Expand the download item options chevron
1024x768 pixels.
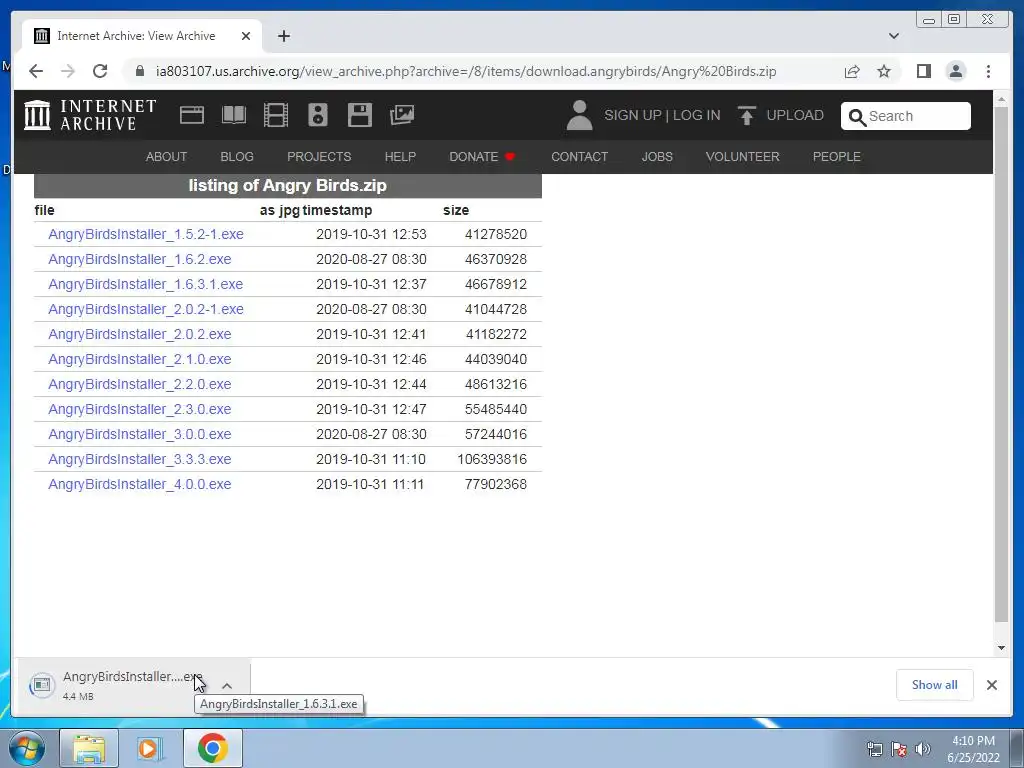(x=227, y=686)
